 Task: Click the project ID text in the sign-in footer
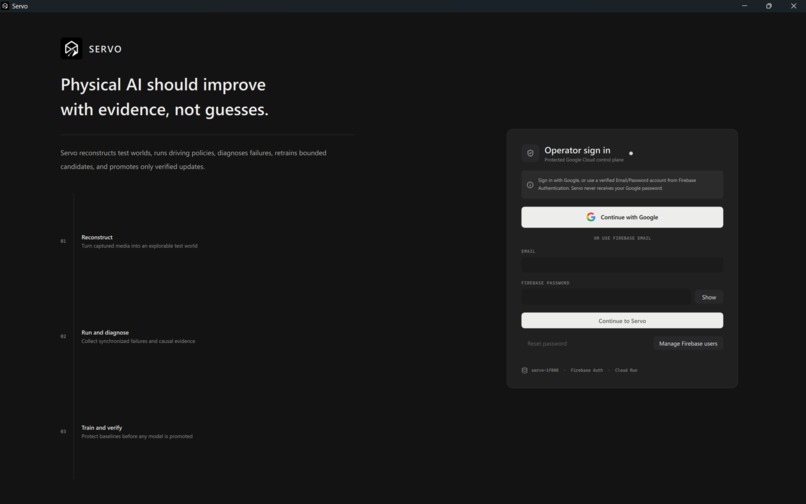click(545, 370)
